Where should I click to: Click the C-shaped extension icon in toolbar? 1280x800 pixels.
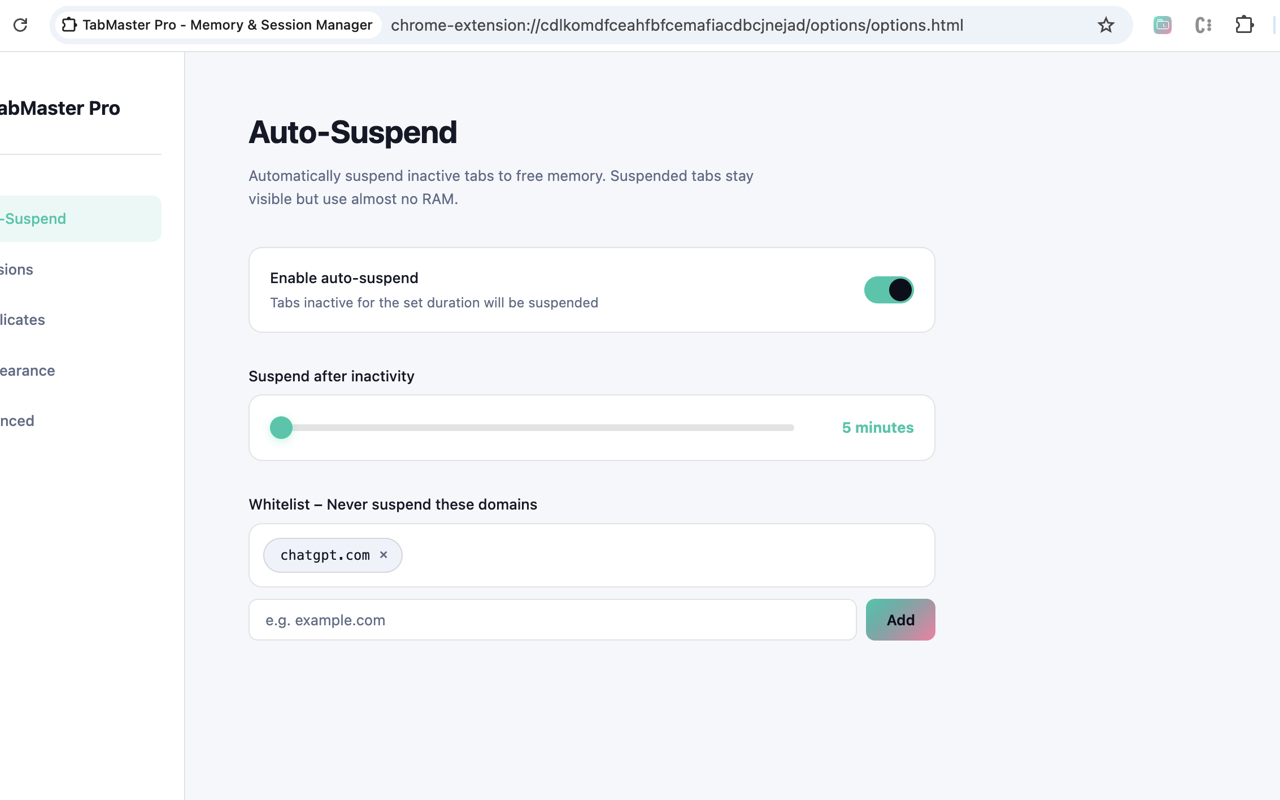[1203, 25]
